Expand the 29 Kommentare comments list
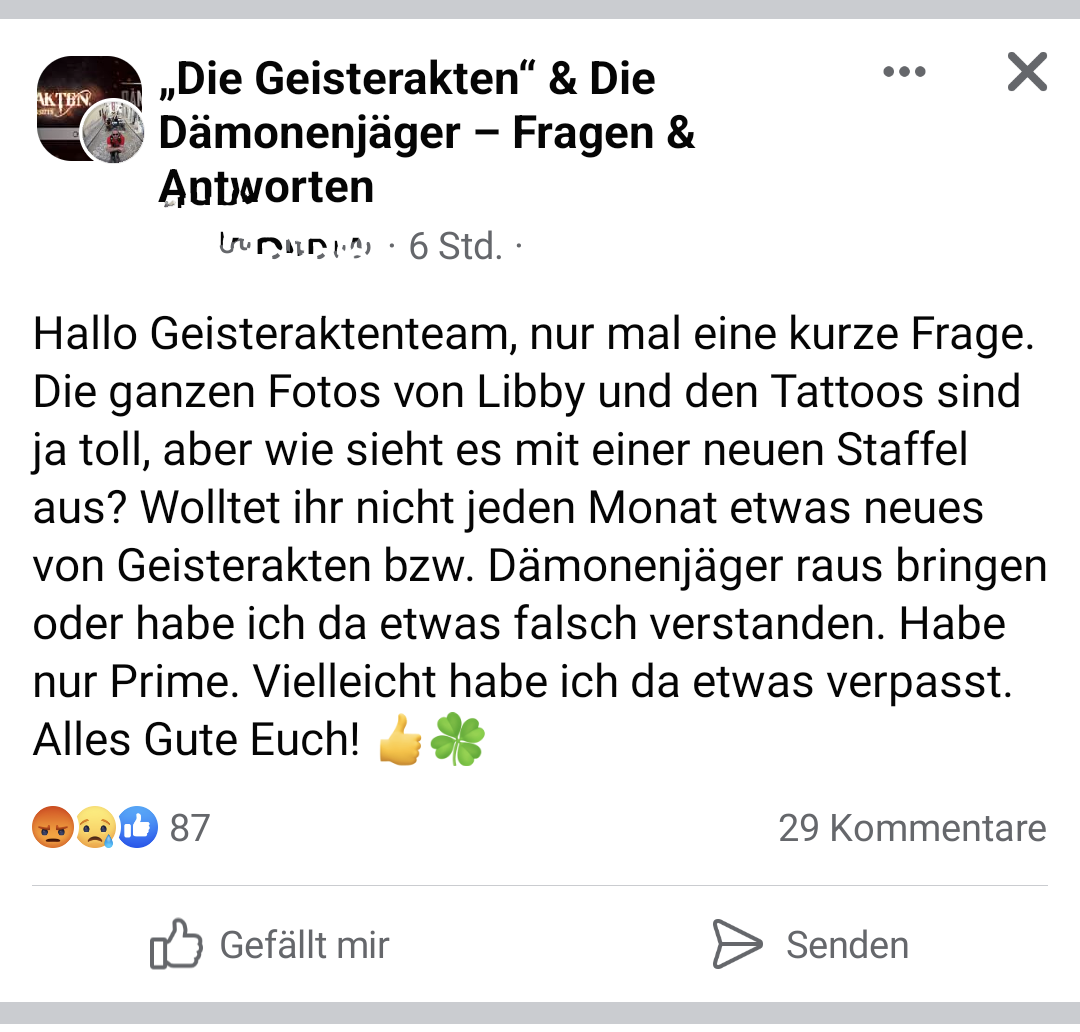Screen dimensions: 1080x1032 coord(912,828)
